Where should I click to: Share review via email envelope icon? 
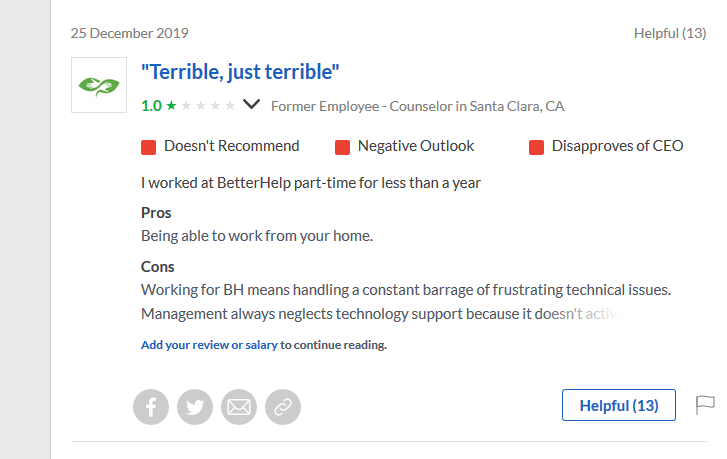pos(239,406)
